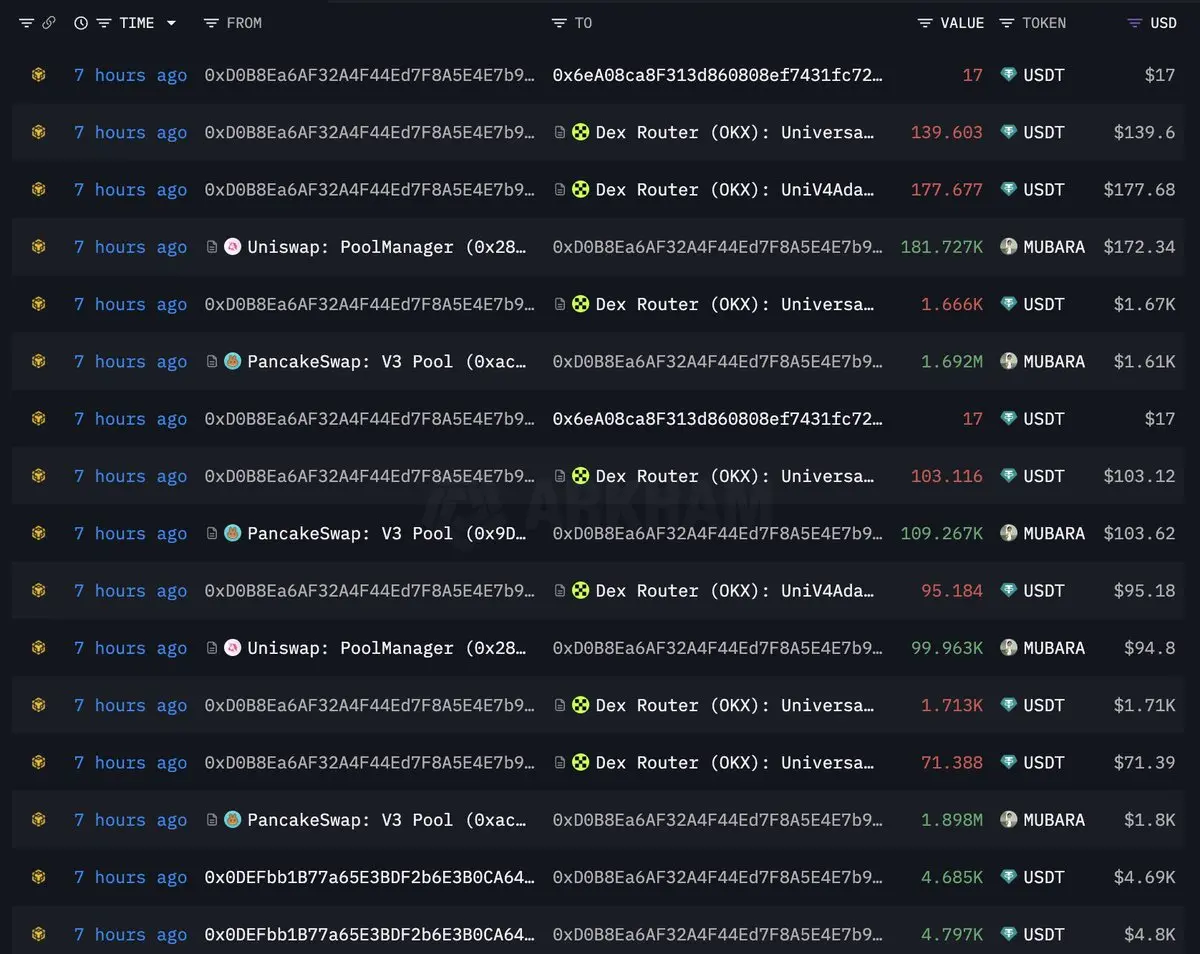
Task: Open the 0xD0B8Ea6A sender address in the 71.388 row
Action: 369,762
